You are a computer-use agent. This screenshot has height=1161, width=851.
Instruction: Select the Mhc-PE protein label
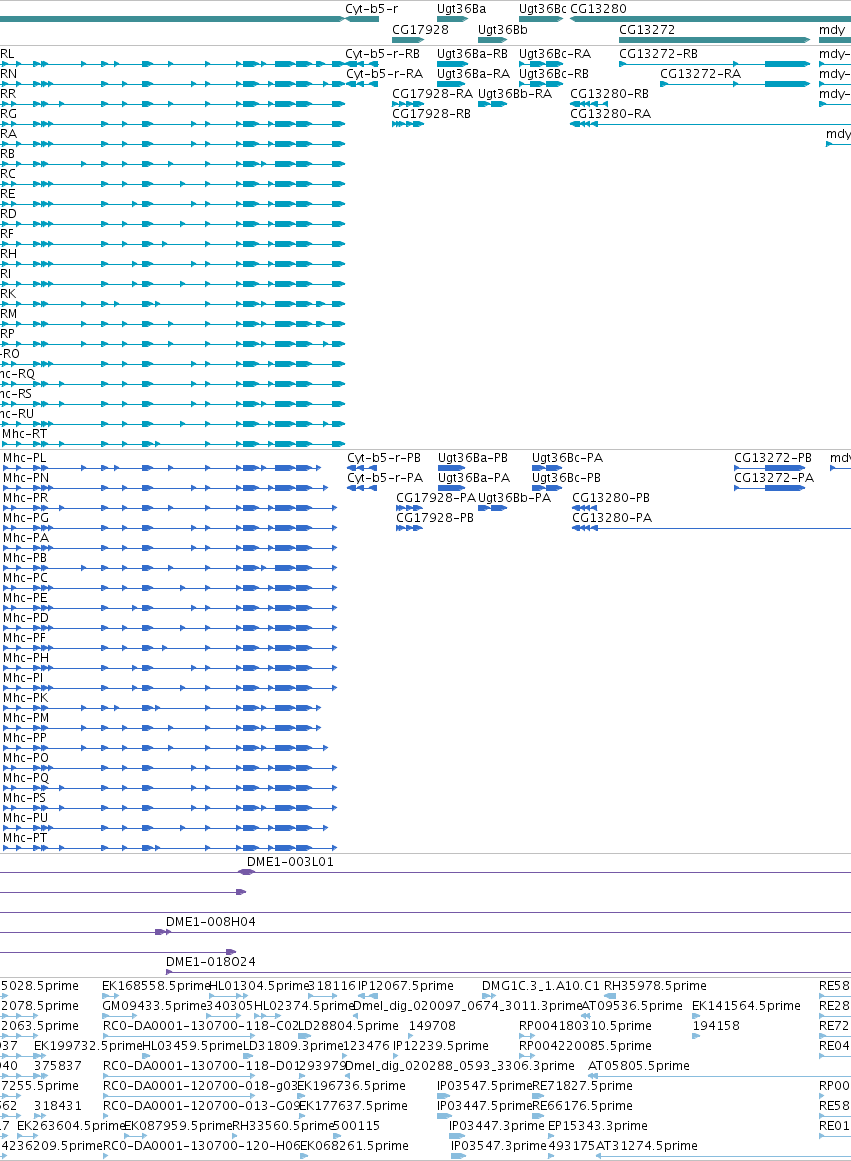(x=25, y=598)
